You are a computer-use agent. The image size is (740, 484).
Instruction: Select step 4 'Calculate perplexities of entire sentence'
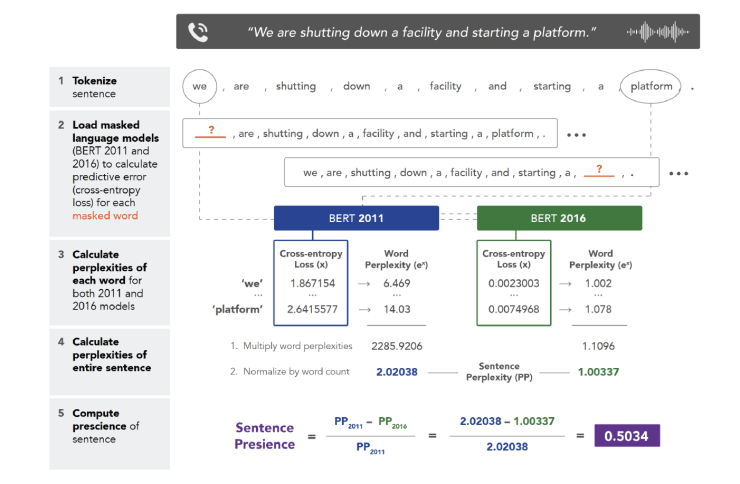109,361
